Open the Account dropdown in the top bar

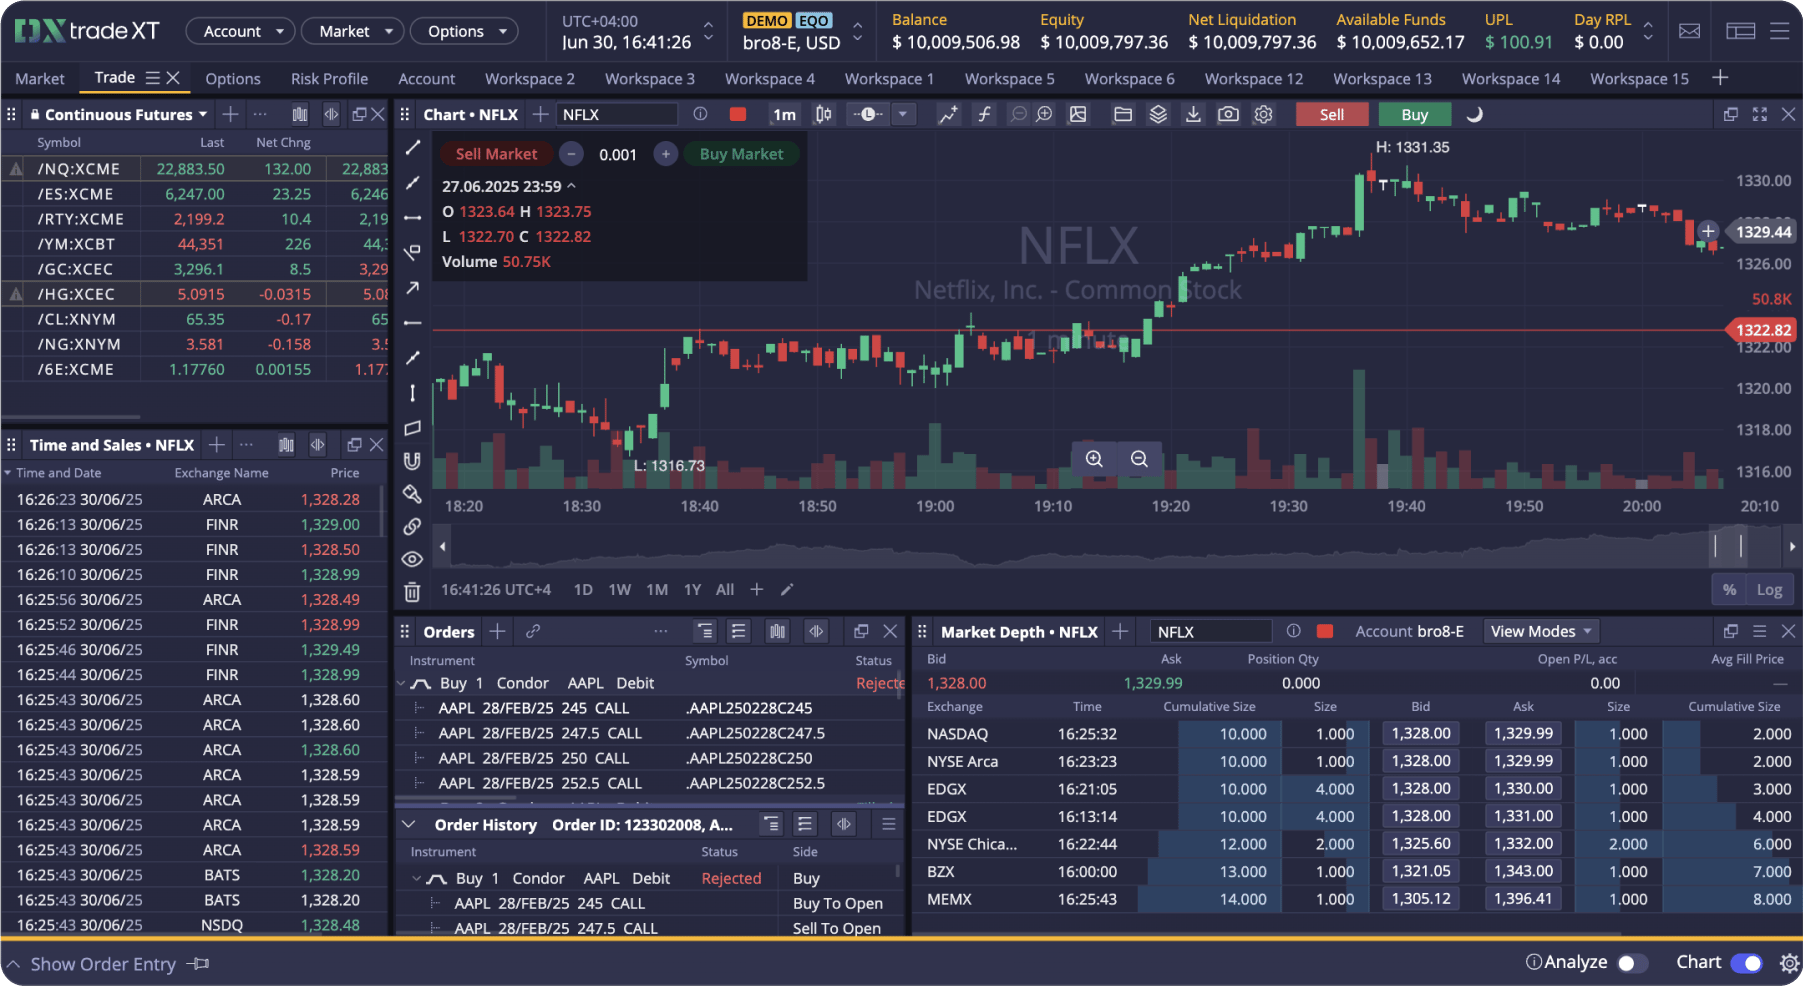239,31
